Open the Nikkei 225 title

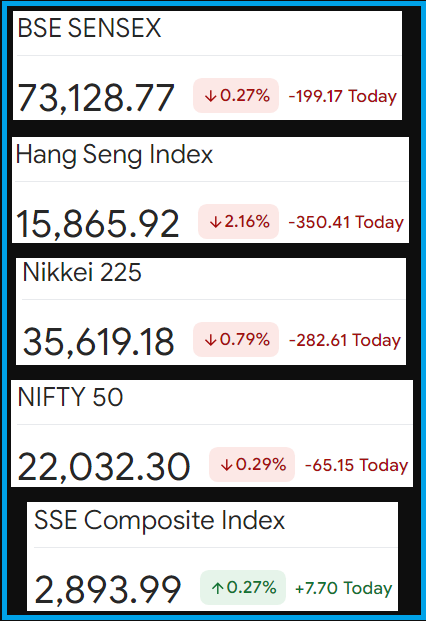tap(82, 272)
